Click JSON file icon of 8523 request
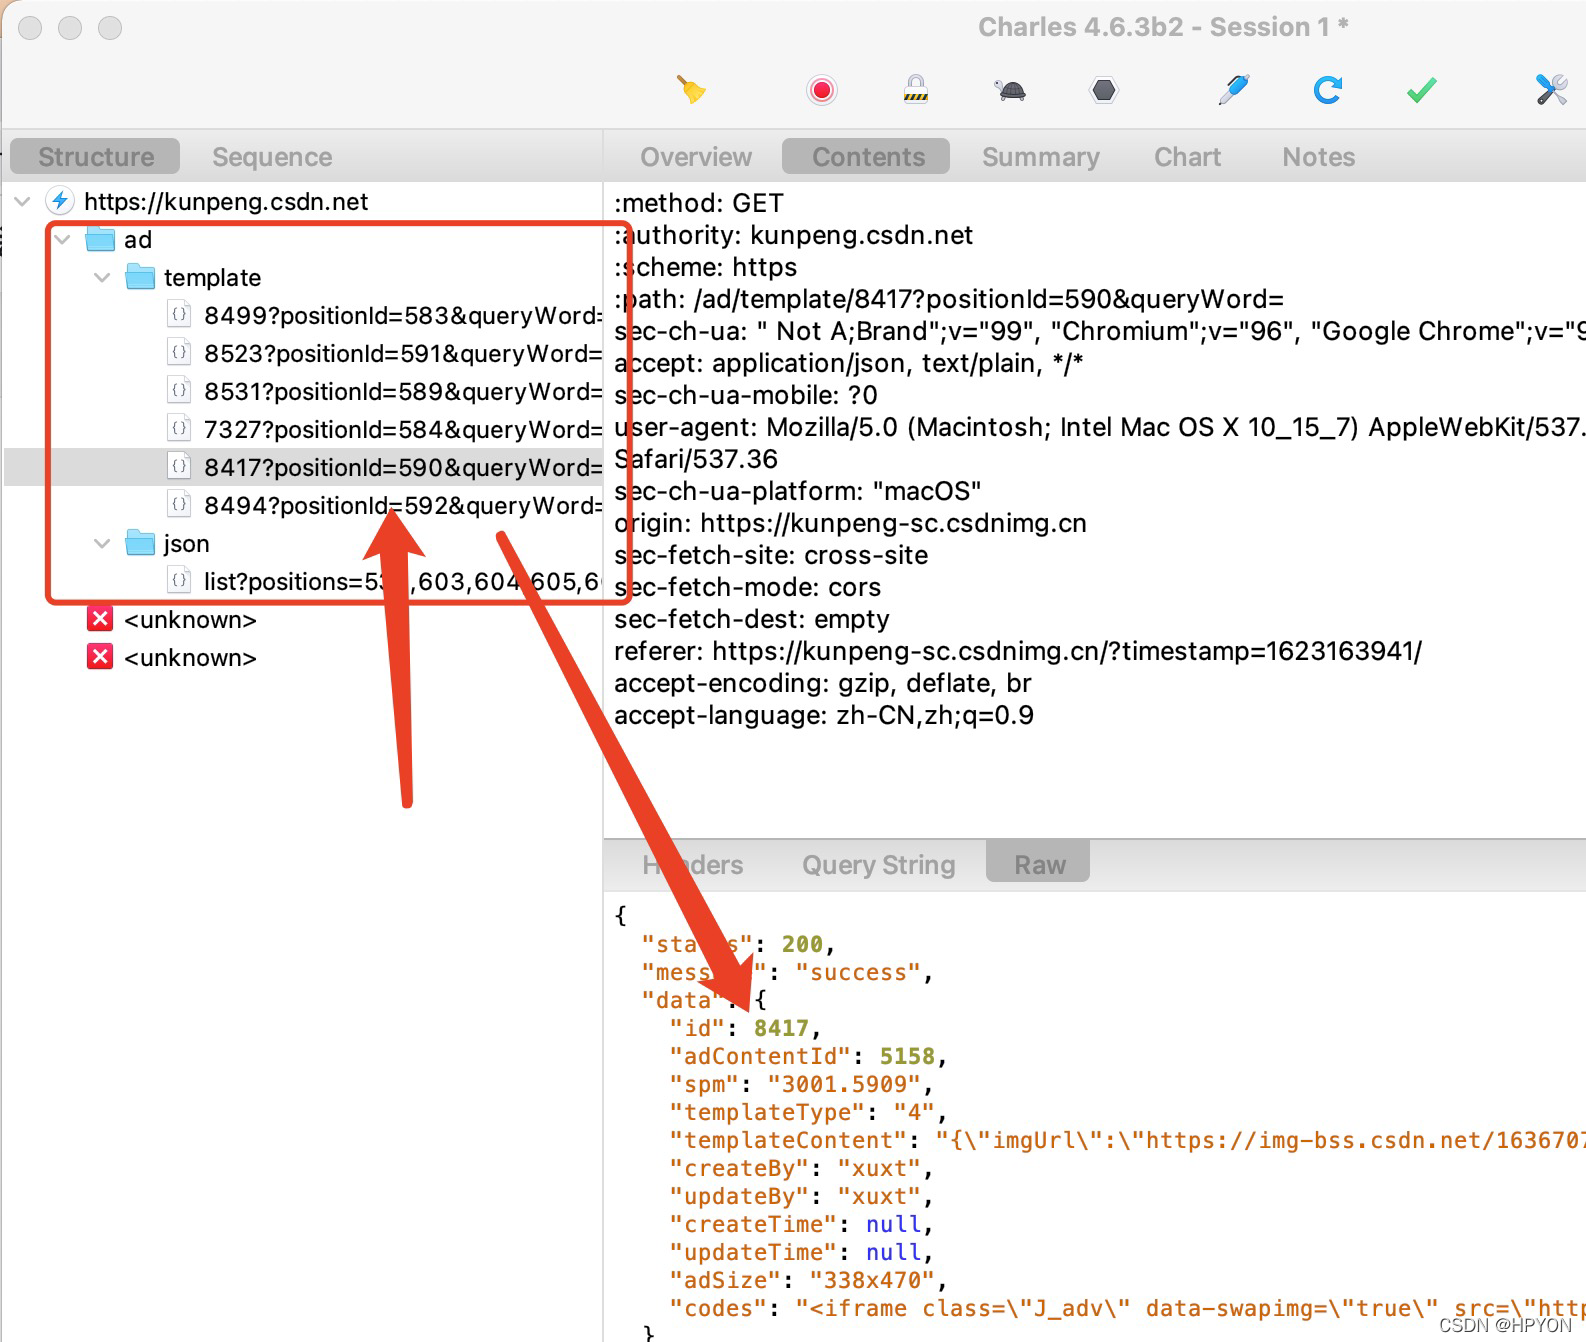This screenshot has width=1586, height=1342. point(179,352)
